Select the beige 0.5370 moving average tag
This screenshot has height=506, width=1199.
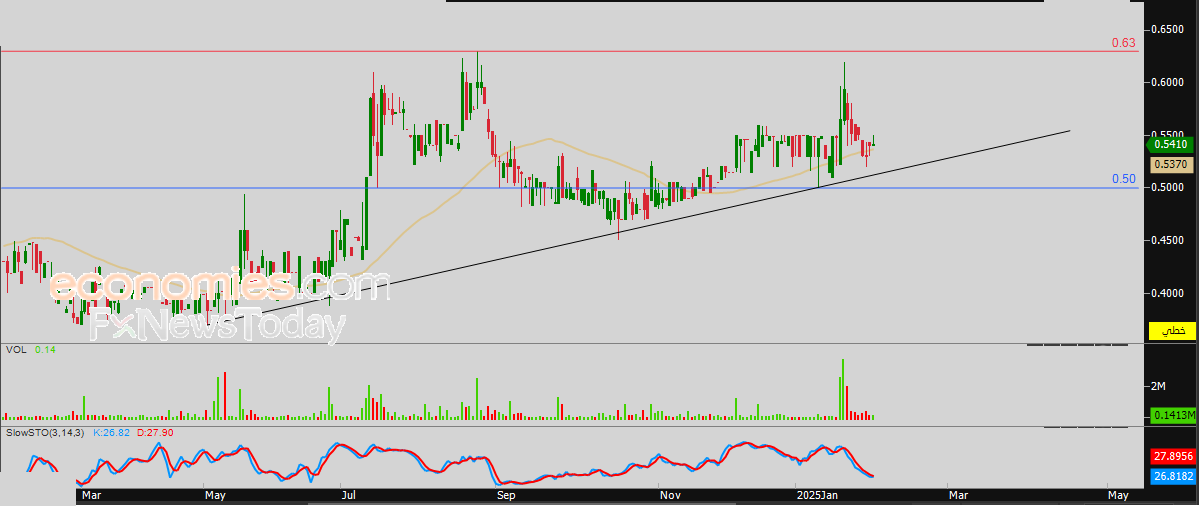[1171, 164]
